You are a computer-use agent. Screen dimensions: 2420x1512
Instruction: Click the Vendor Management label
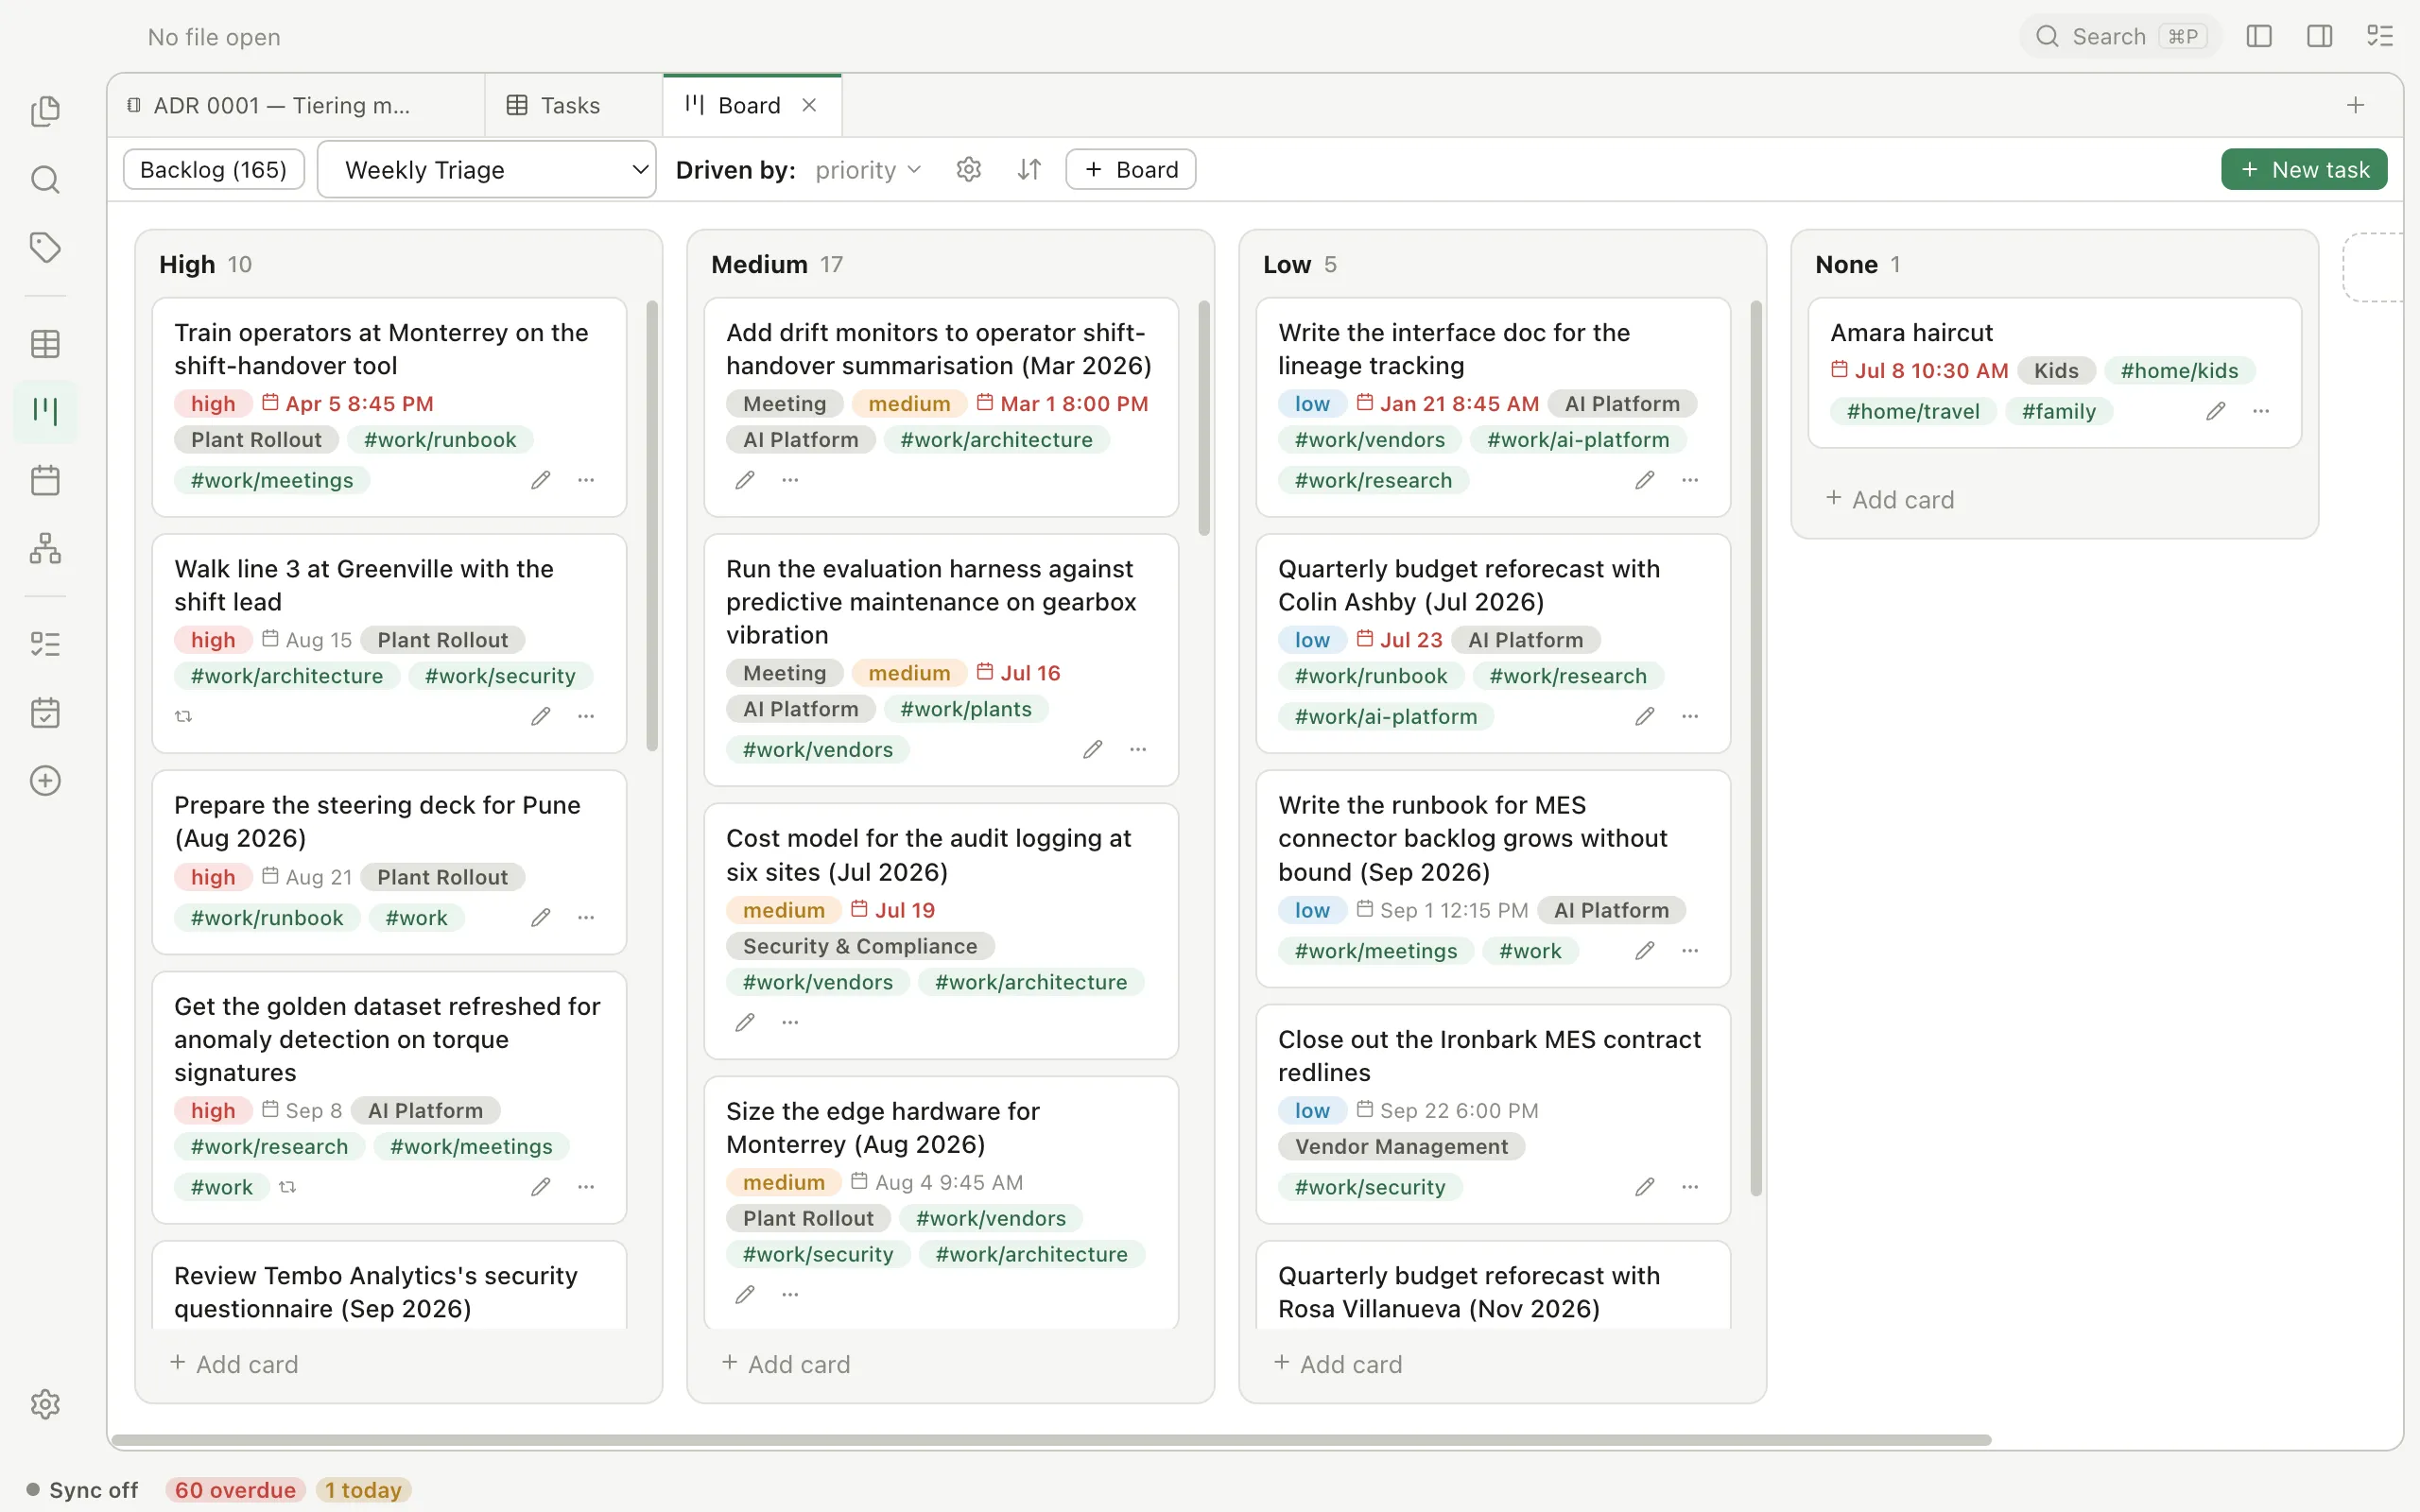[x=1401, y=1146]
